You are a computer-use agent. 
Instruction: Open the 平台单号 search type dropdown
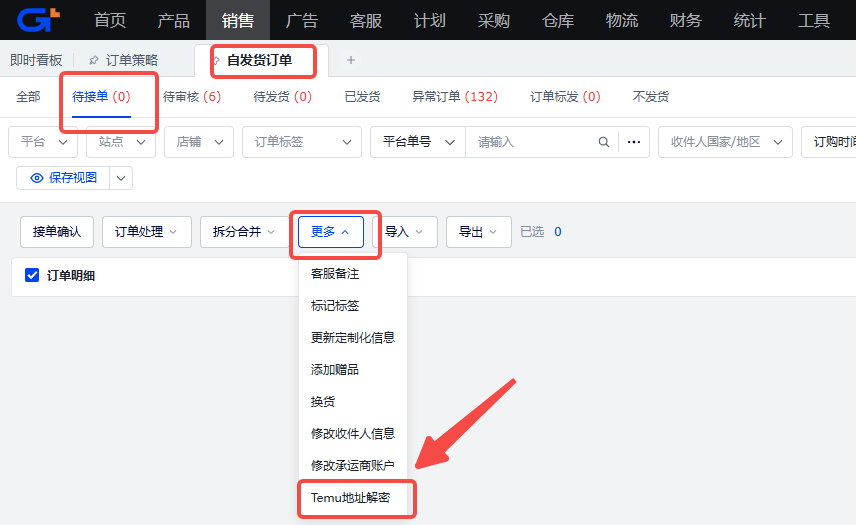coord(418,142)
